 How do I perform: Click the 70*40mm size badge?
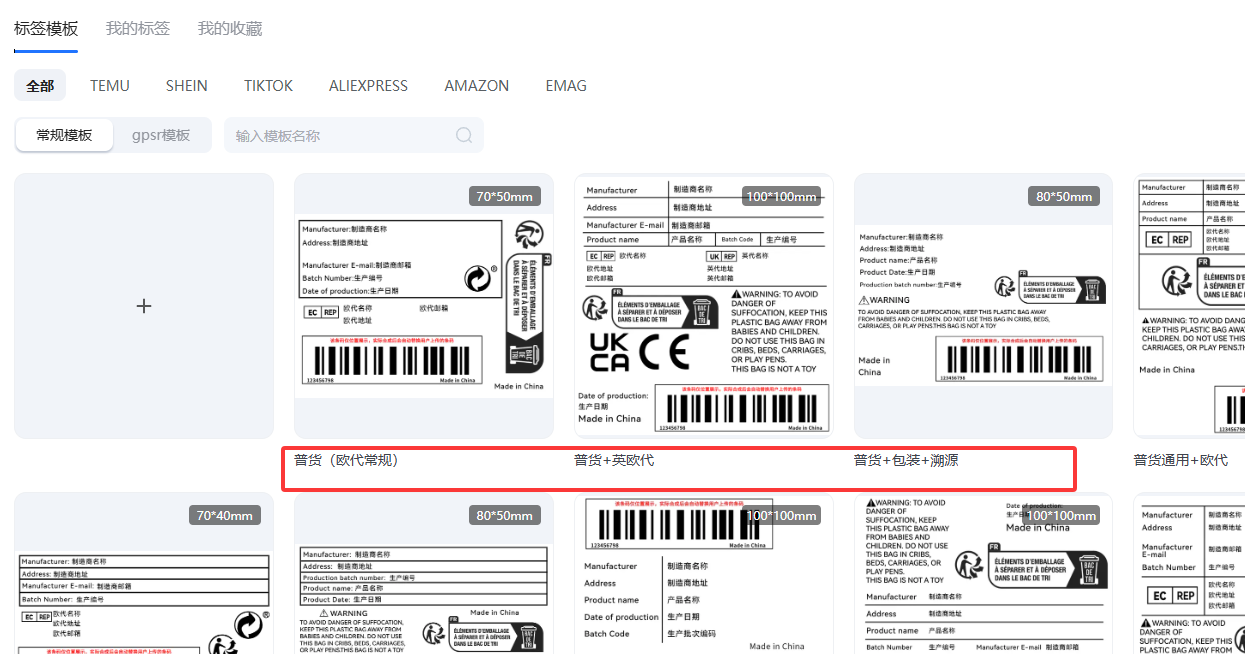tap(225, 515)
